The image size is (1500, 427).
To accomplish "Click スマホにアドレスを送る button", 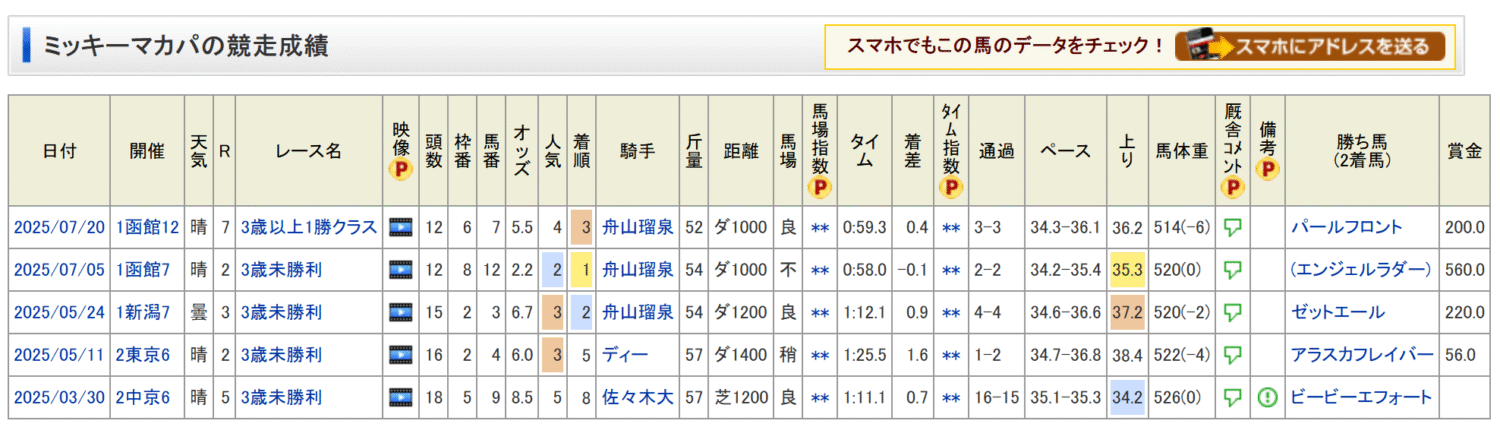I will (x=1310, y=46).
